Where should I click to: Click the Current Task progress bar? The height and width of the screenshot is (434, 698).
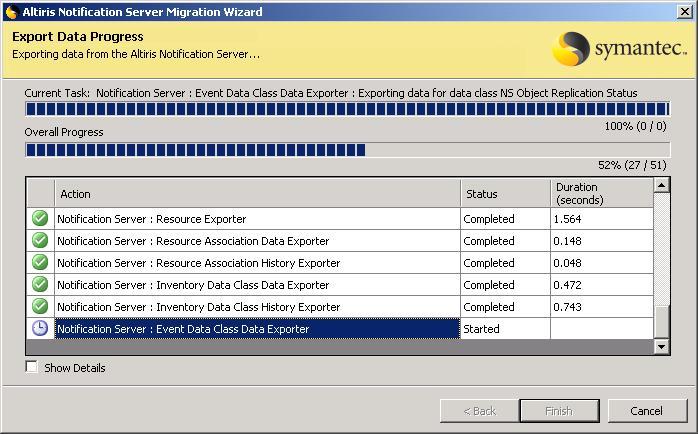click(x=347, y=109)
